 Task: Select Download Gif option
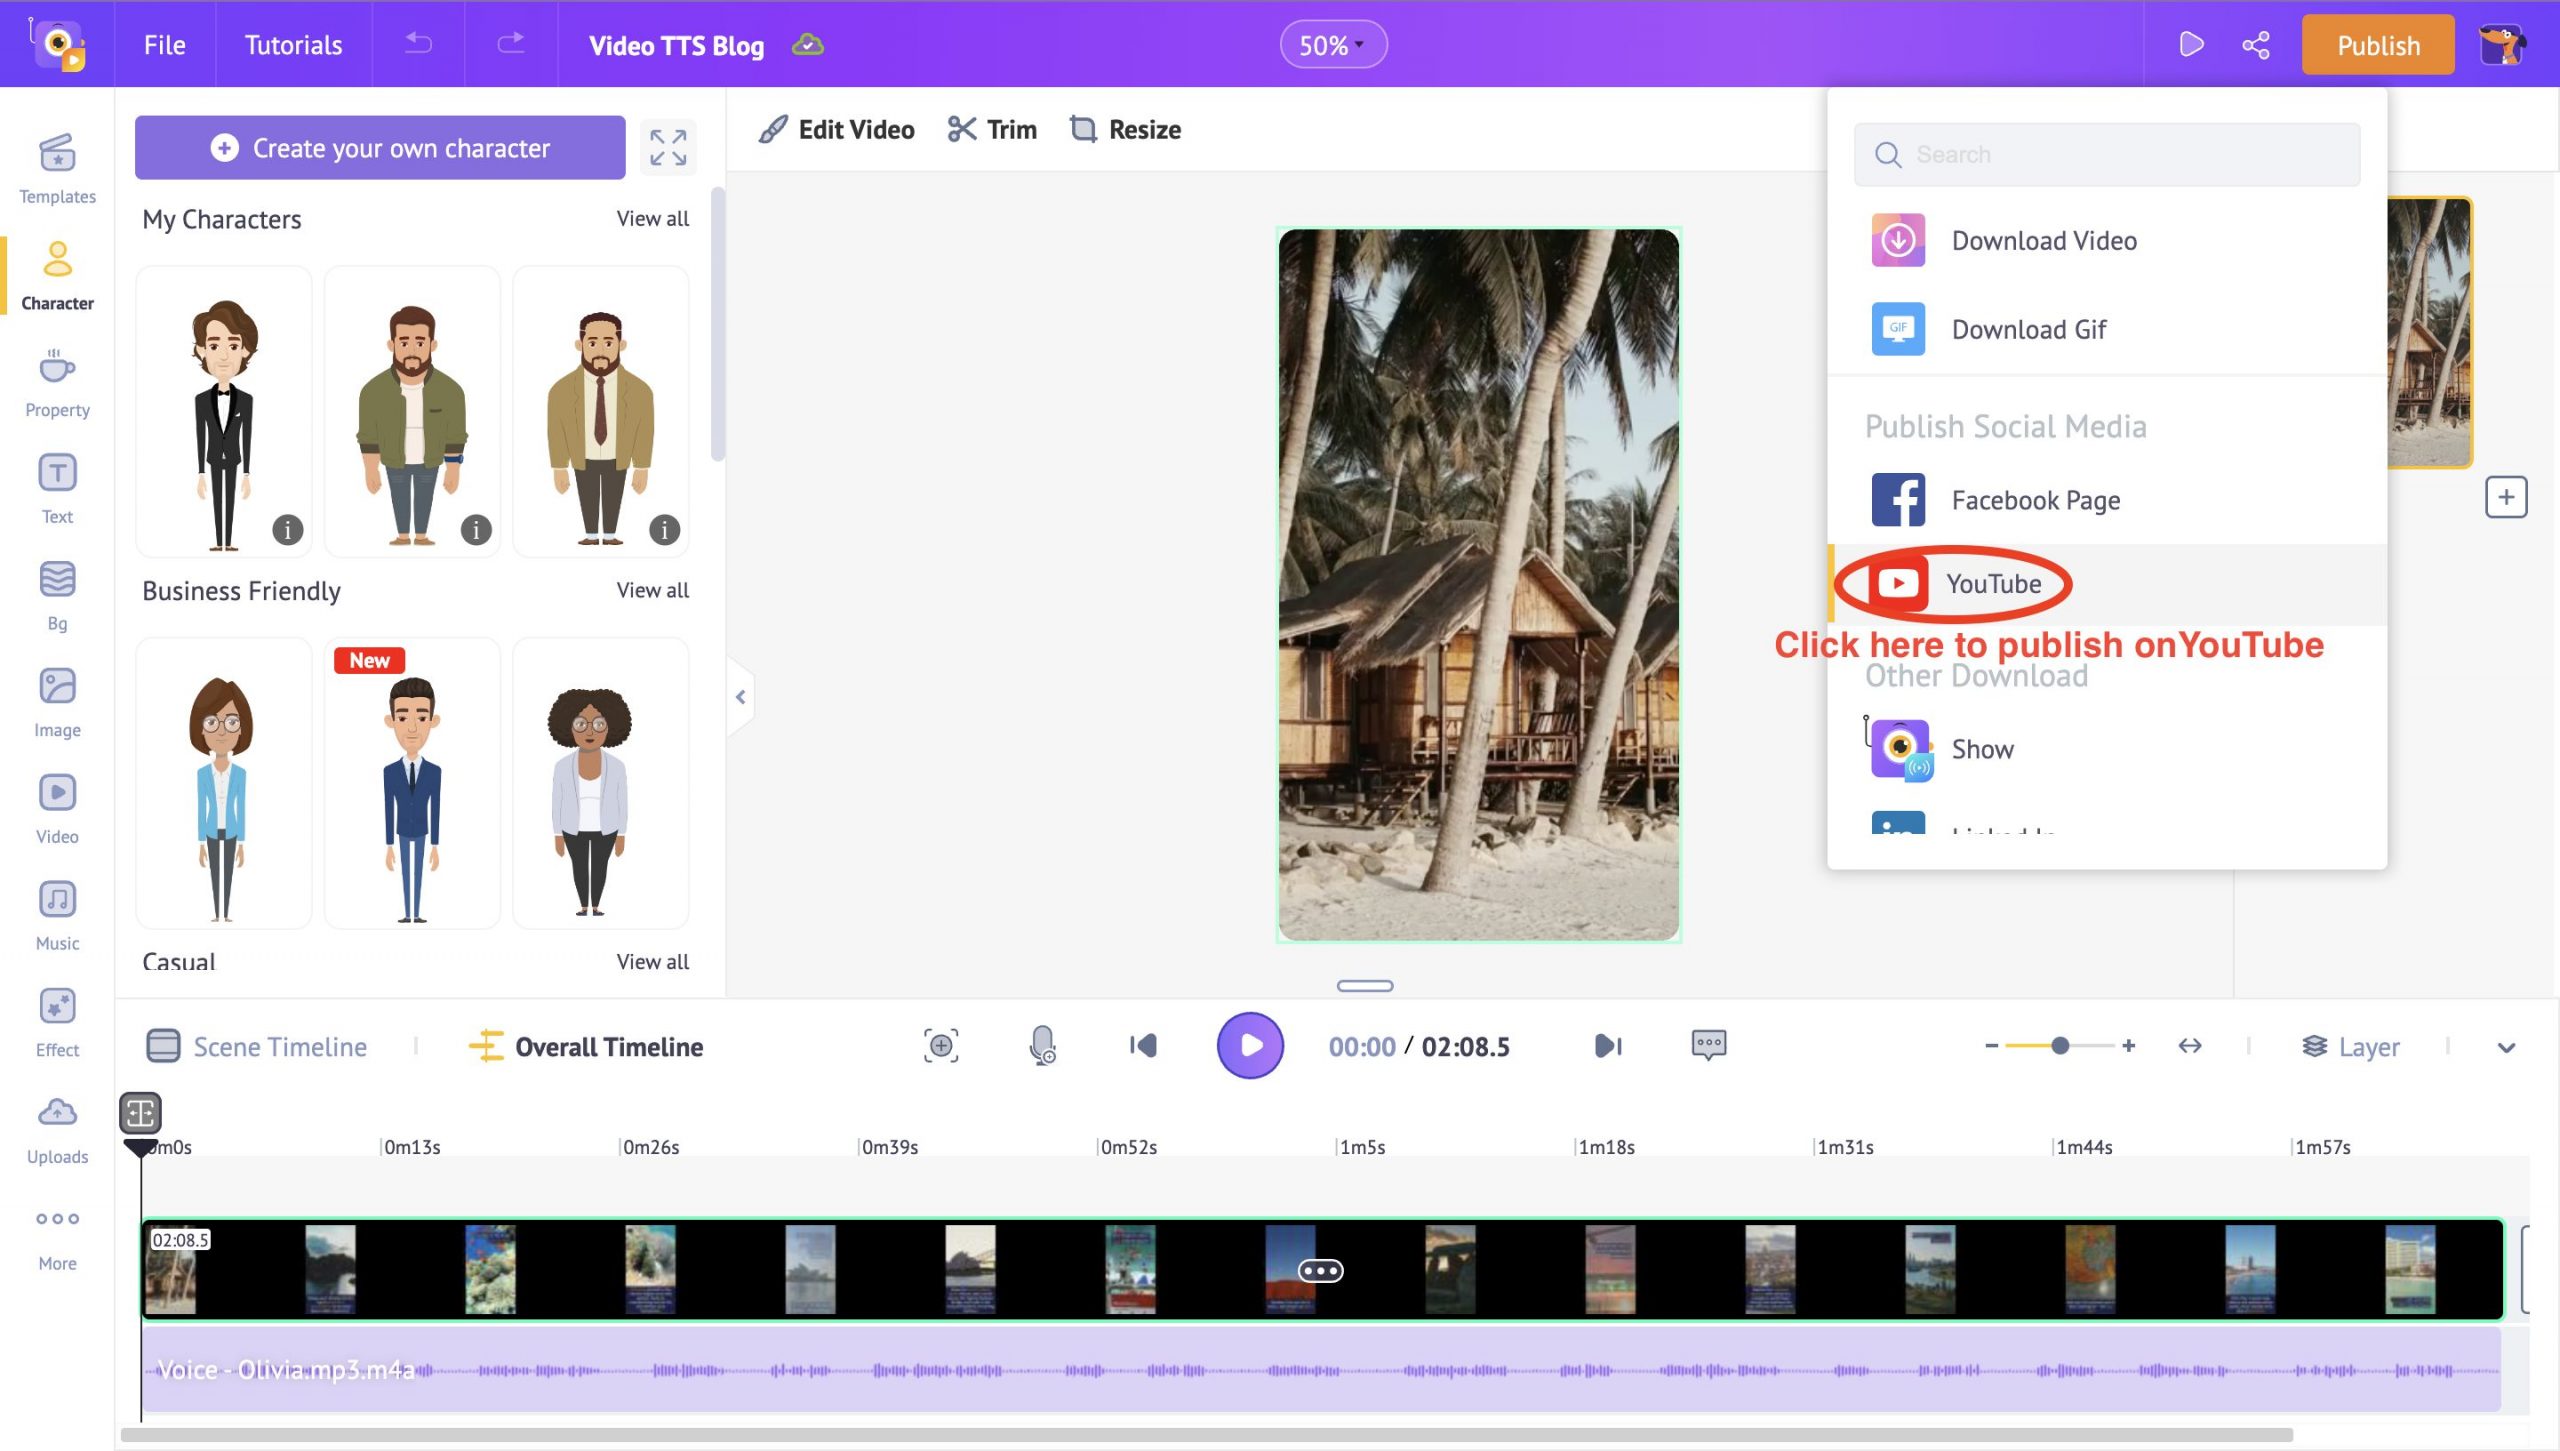[2106, 329]
